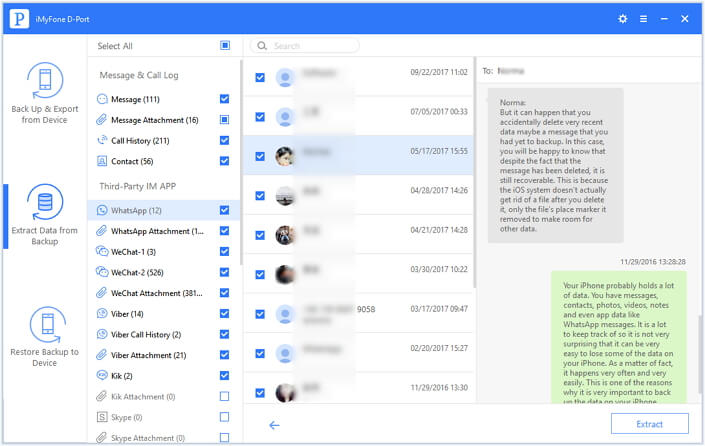Uncheck the WeChat-2 (526) checkbox
705x446 pixels.
pyautogui.click(x=224, y=272)
